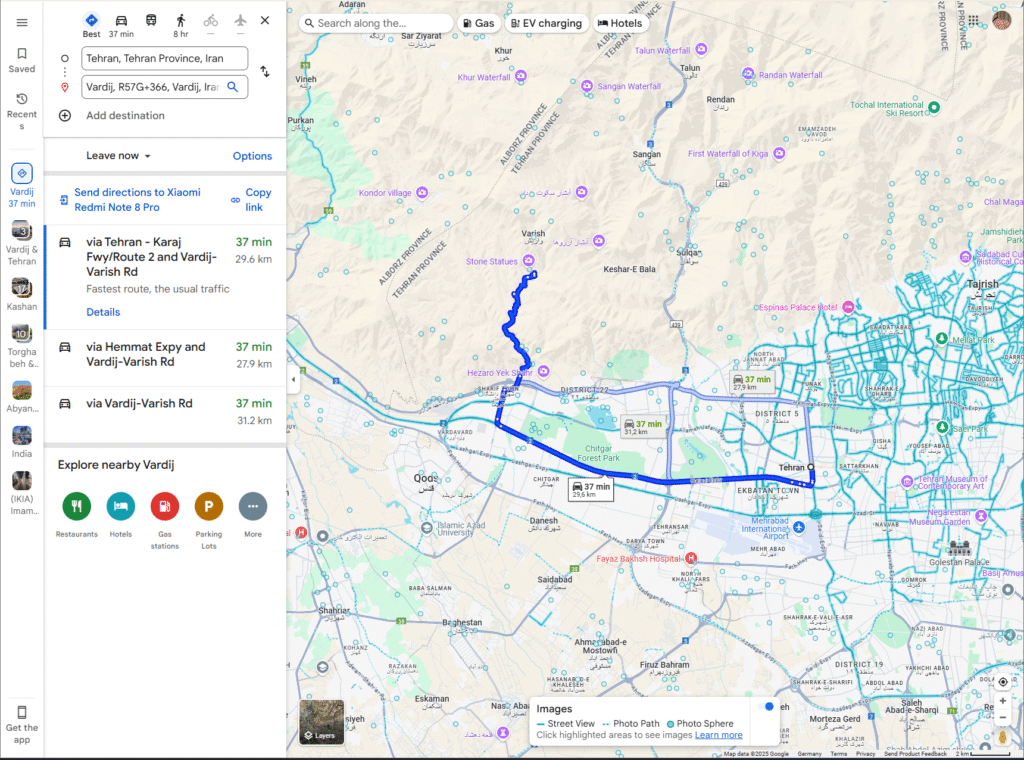Filter by EV charging along route

(547, 23)
